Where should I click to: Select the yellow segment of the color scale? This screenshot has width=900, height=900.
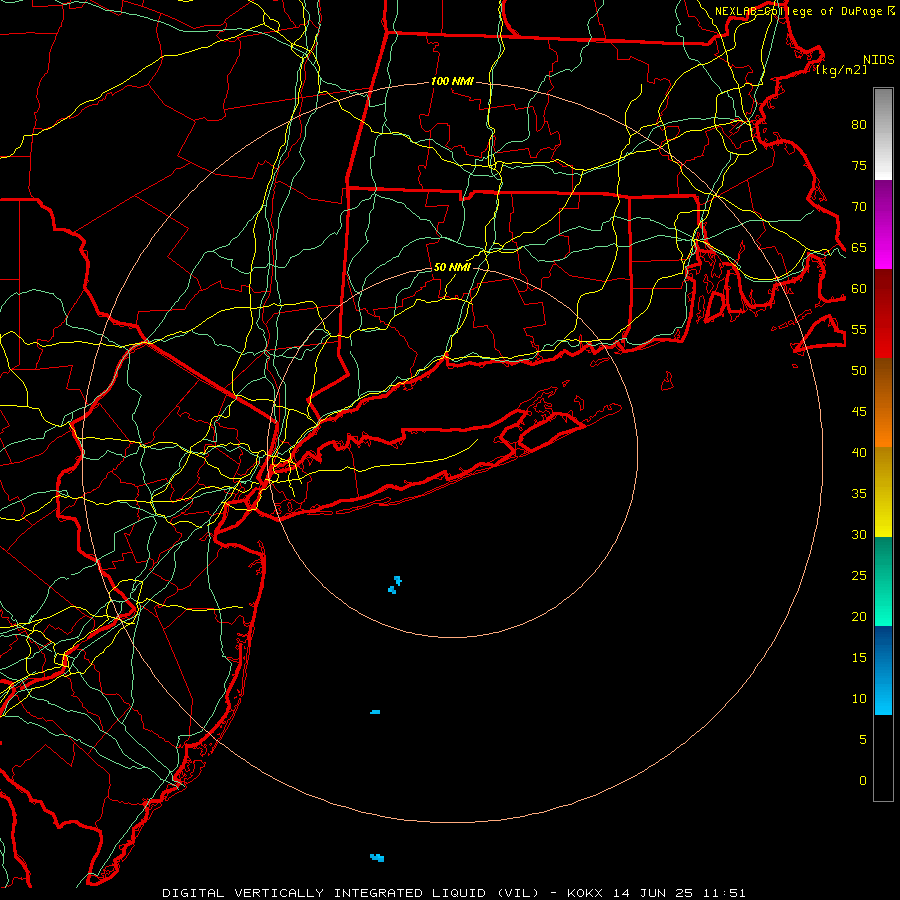883,492
